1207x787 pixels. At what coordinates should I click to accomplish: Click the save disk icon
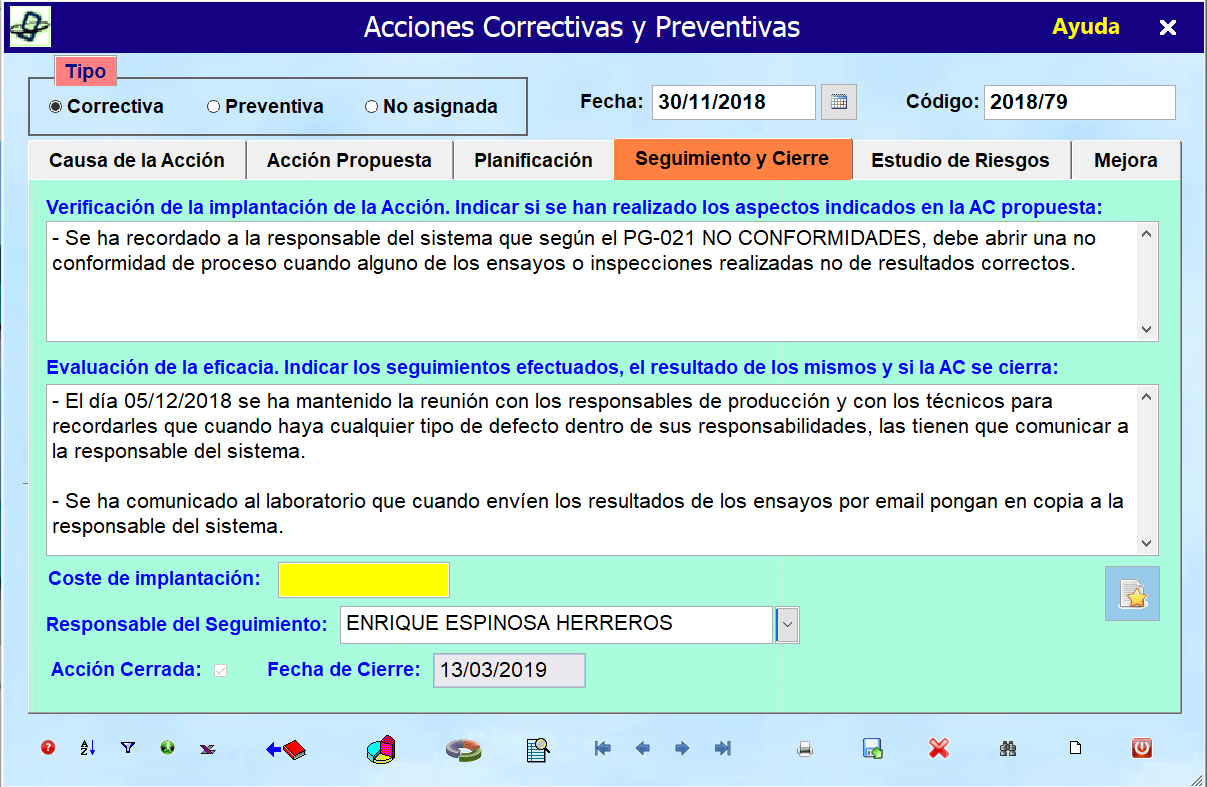(x=872, y=748)
